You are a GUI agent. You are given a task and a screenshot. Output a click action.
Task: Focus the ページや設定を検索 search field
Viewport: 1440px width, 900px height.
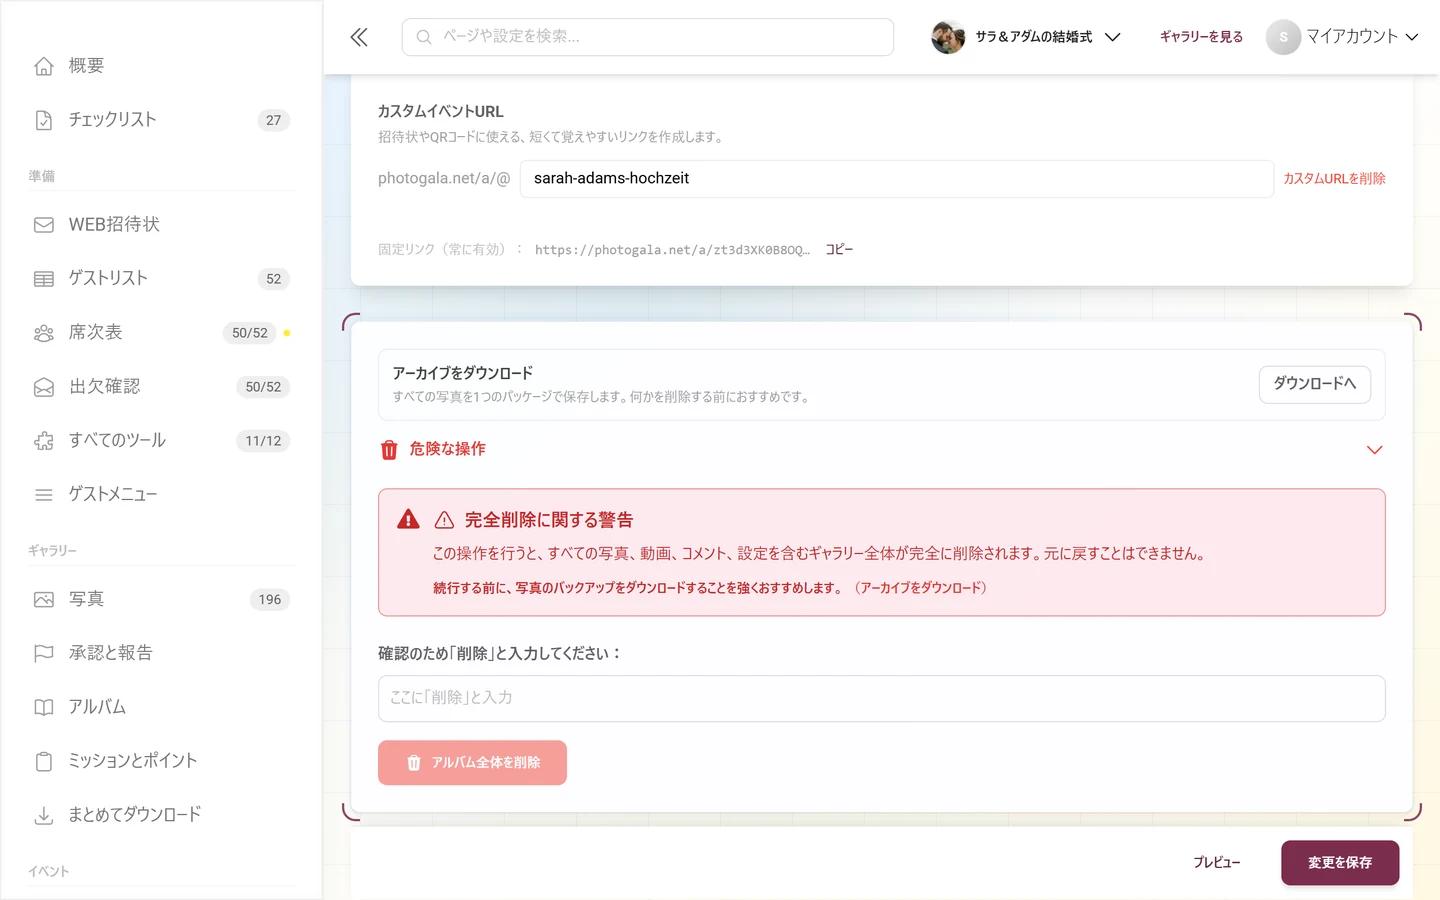coord(648,37)
